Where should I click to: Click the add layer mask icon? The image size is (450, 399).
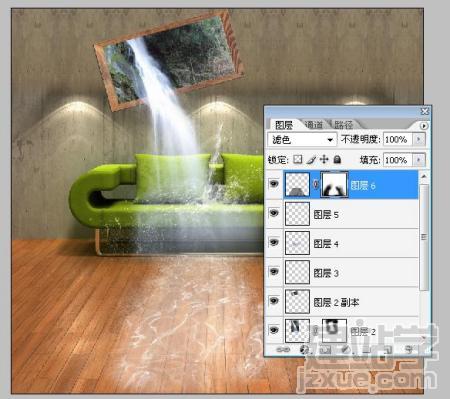point(325,350)
